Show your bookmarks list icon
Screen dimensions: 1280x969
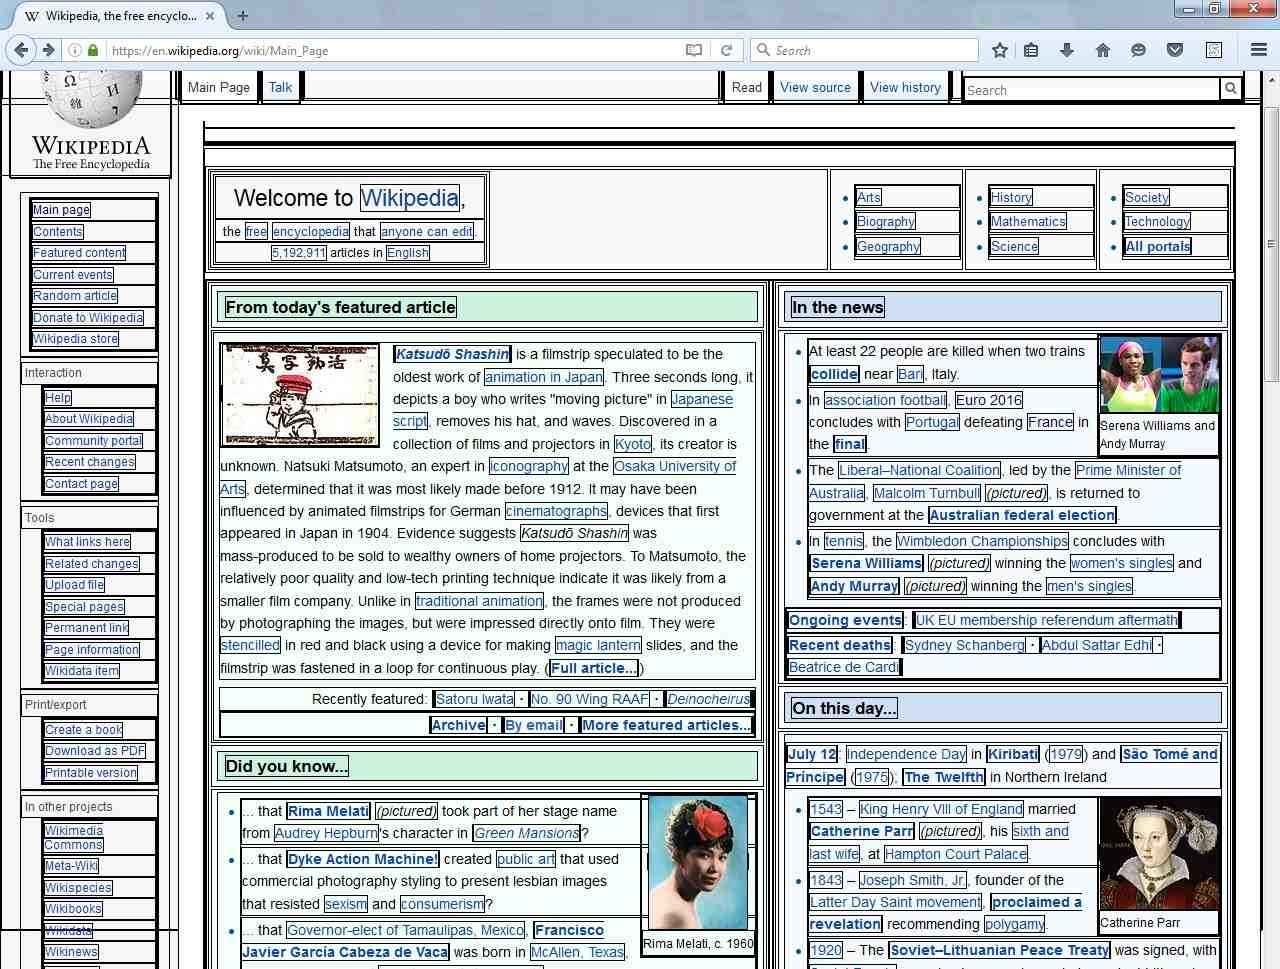[1031, 50]
